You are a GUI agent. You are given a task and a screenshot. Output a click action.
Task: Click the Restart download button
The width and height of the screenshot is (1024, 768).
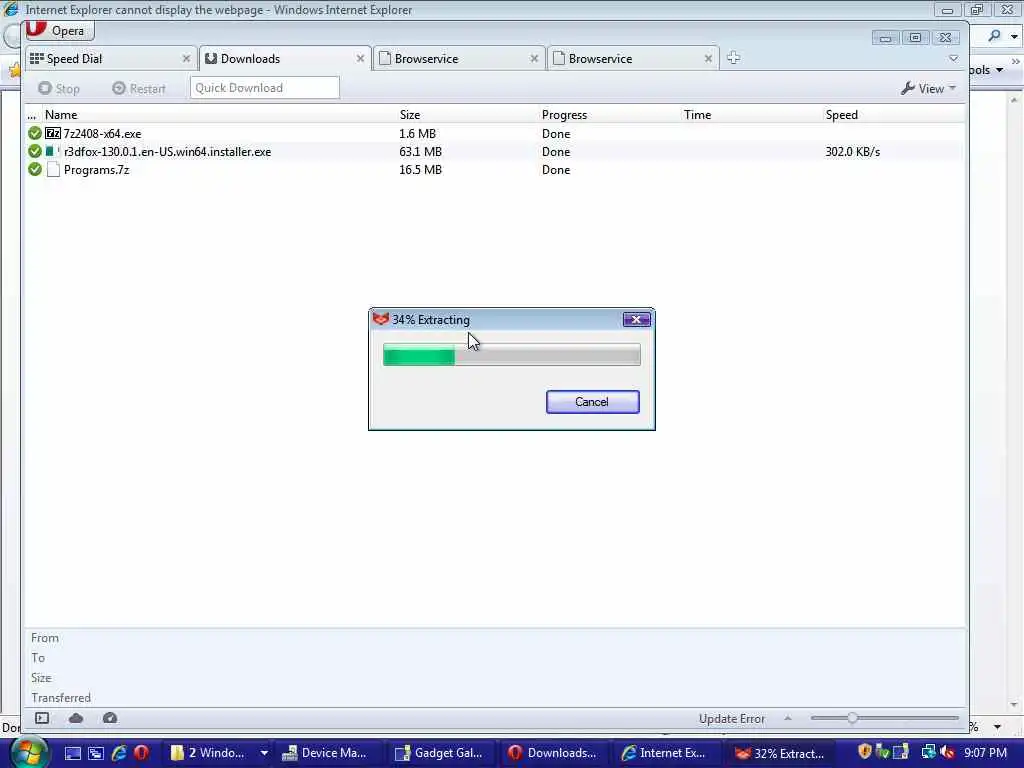(138, 88)
